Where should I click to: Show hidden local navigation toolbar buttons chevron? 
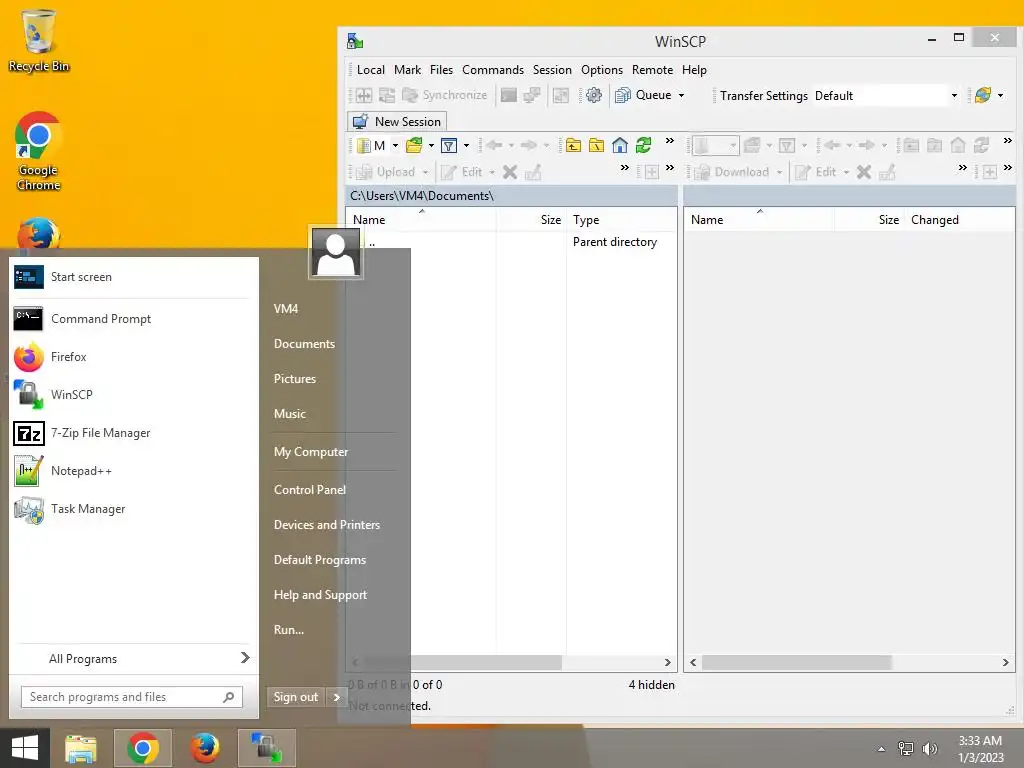pyautogui.click(x=669, y=141)
